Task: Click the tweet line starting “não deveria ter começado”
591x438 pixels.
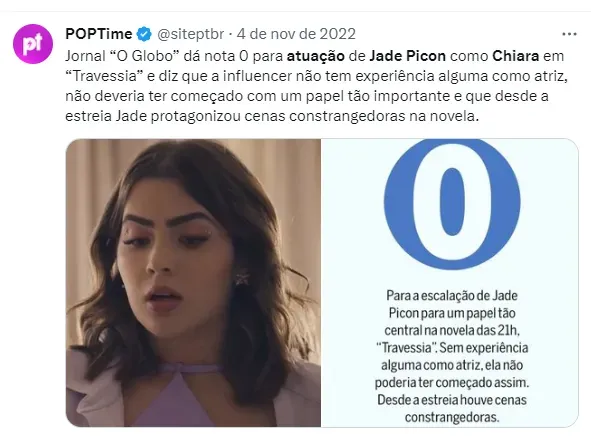Action: 307,96
